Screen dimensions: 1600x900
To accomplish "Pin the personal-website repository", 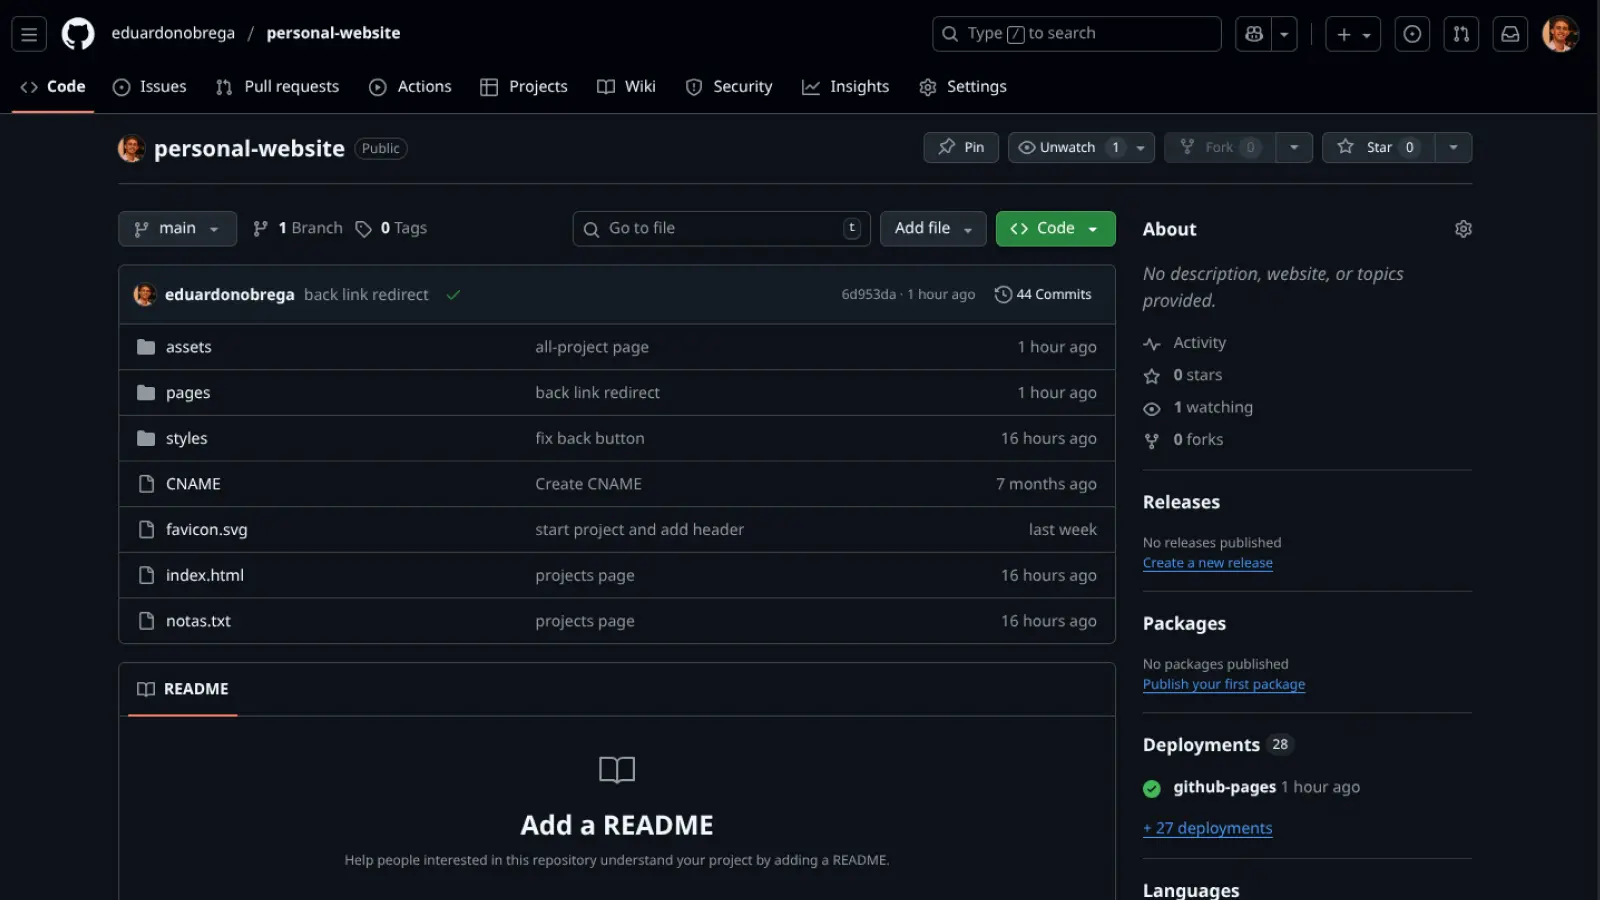I will tap(961, 148).
